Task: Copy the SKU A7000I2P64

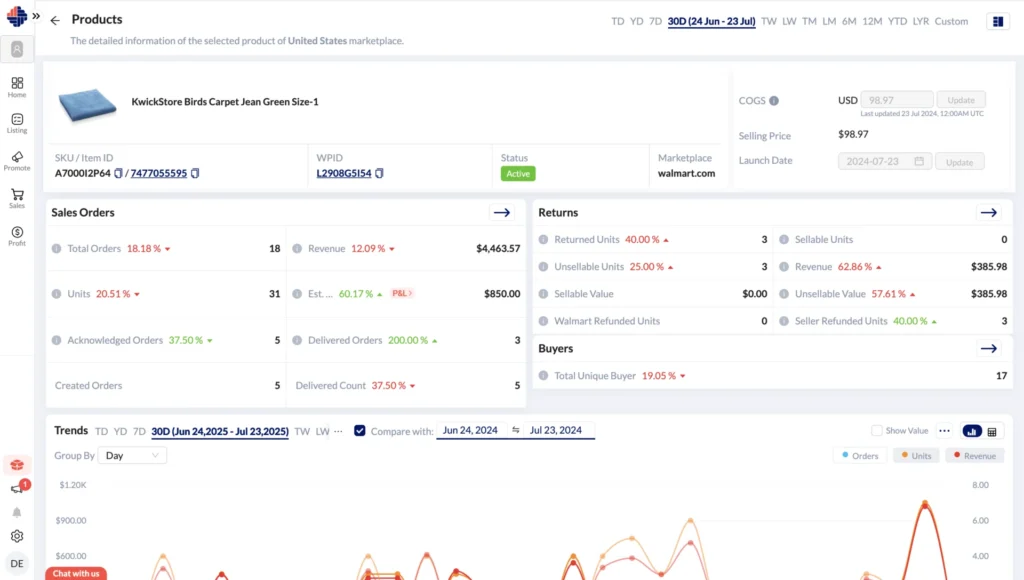Action: (x=118, y=173)
